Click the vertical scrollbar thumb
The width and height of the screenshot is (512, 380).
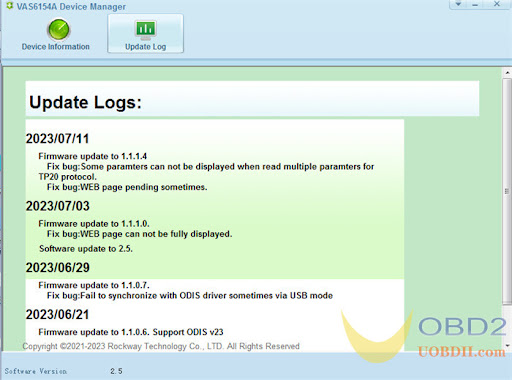point(507,191)
